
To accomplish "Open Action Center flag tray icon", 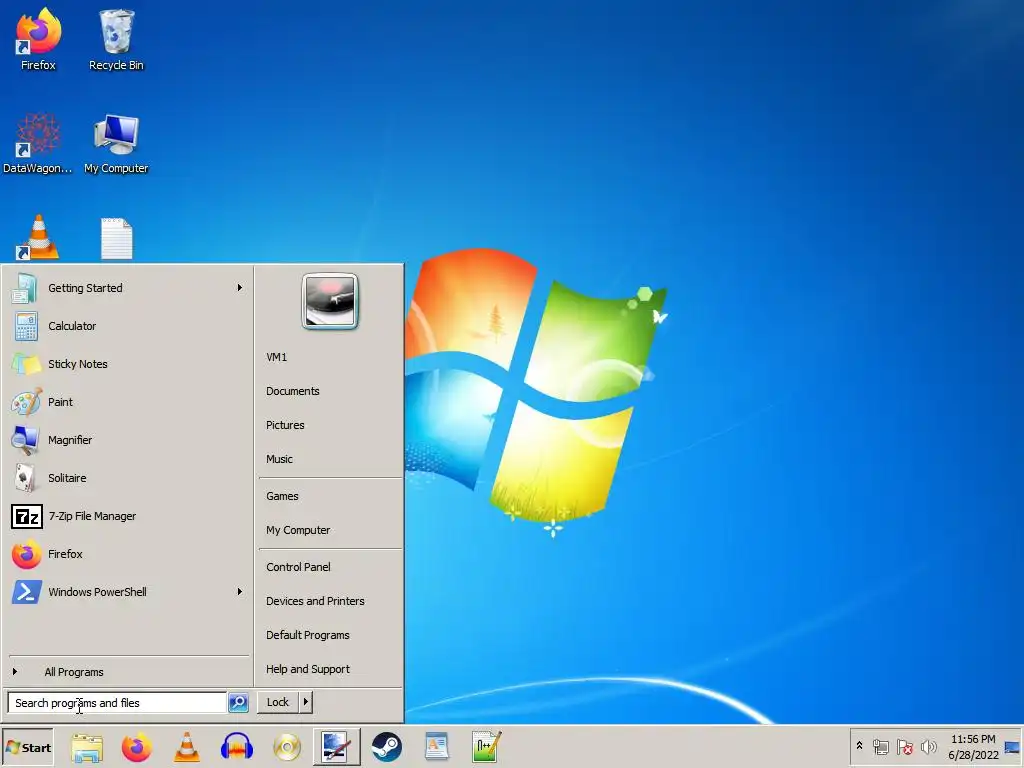I will click(905, 746).
